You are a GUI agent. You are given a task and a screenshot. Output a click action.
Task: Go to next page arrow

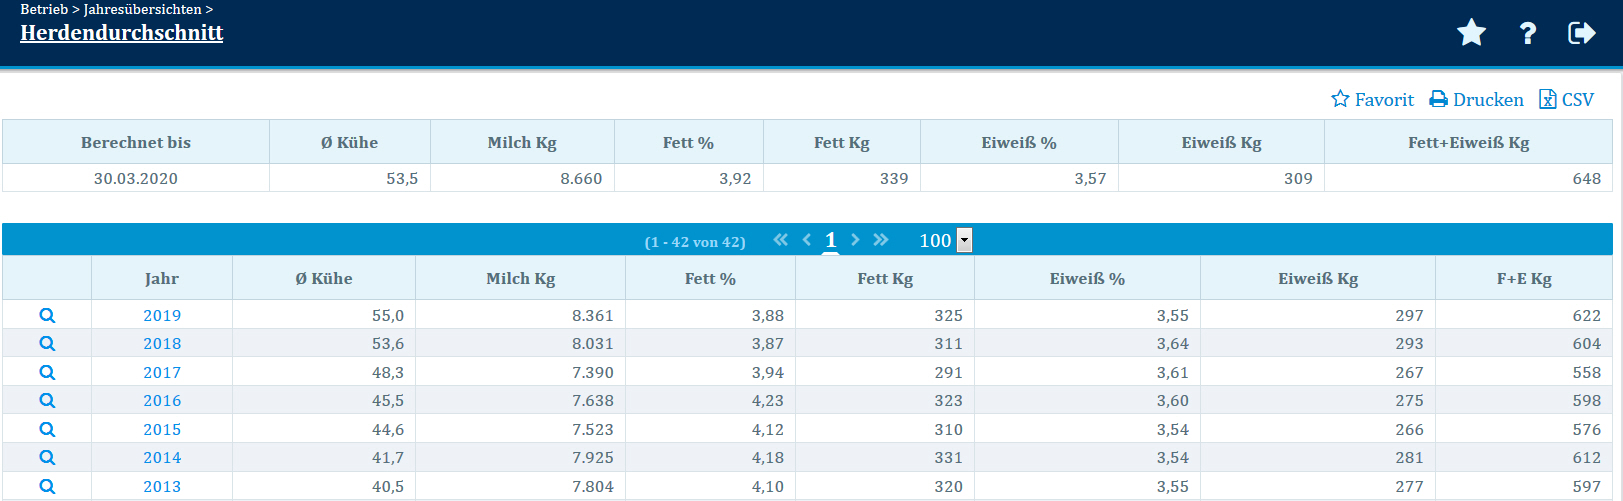[855, 240]
